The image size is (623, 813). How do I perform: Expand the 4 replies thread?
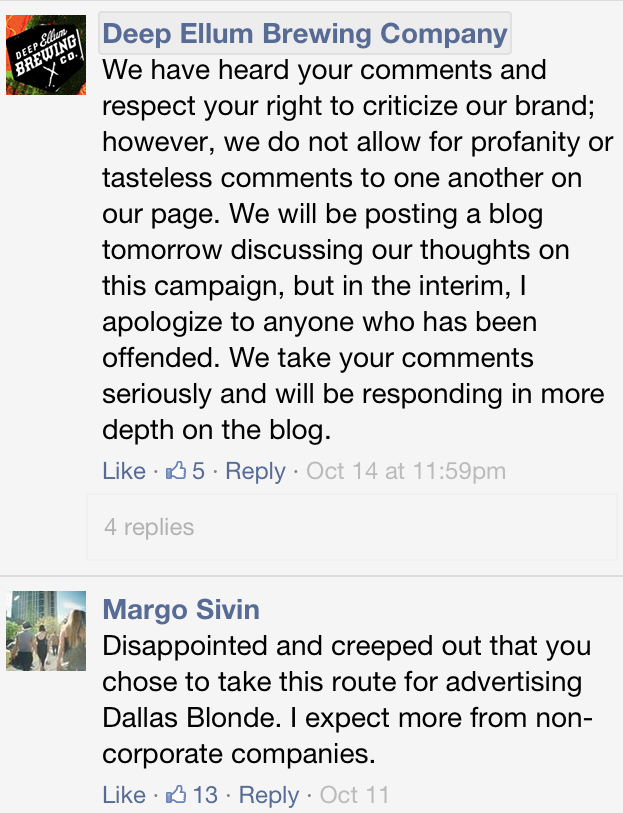pos(149,527)
